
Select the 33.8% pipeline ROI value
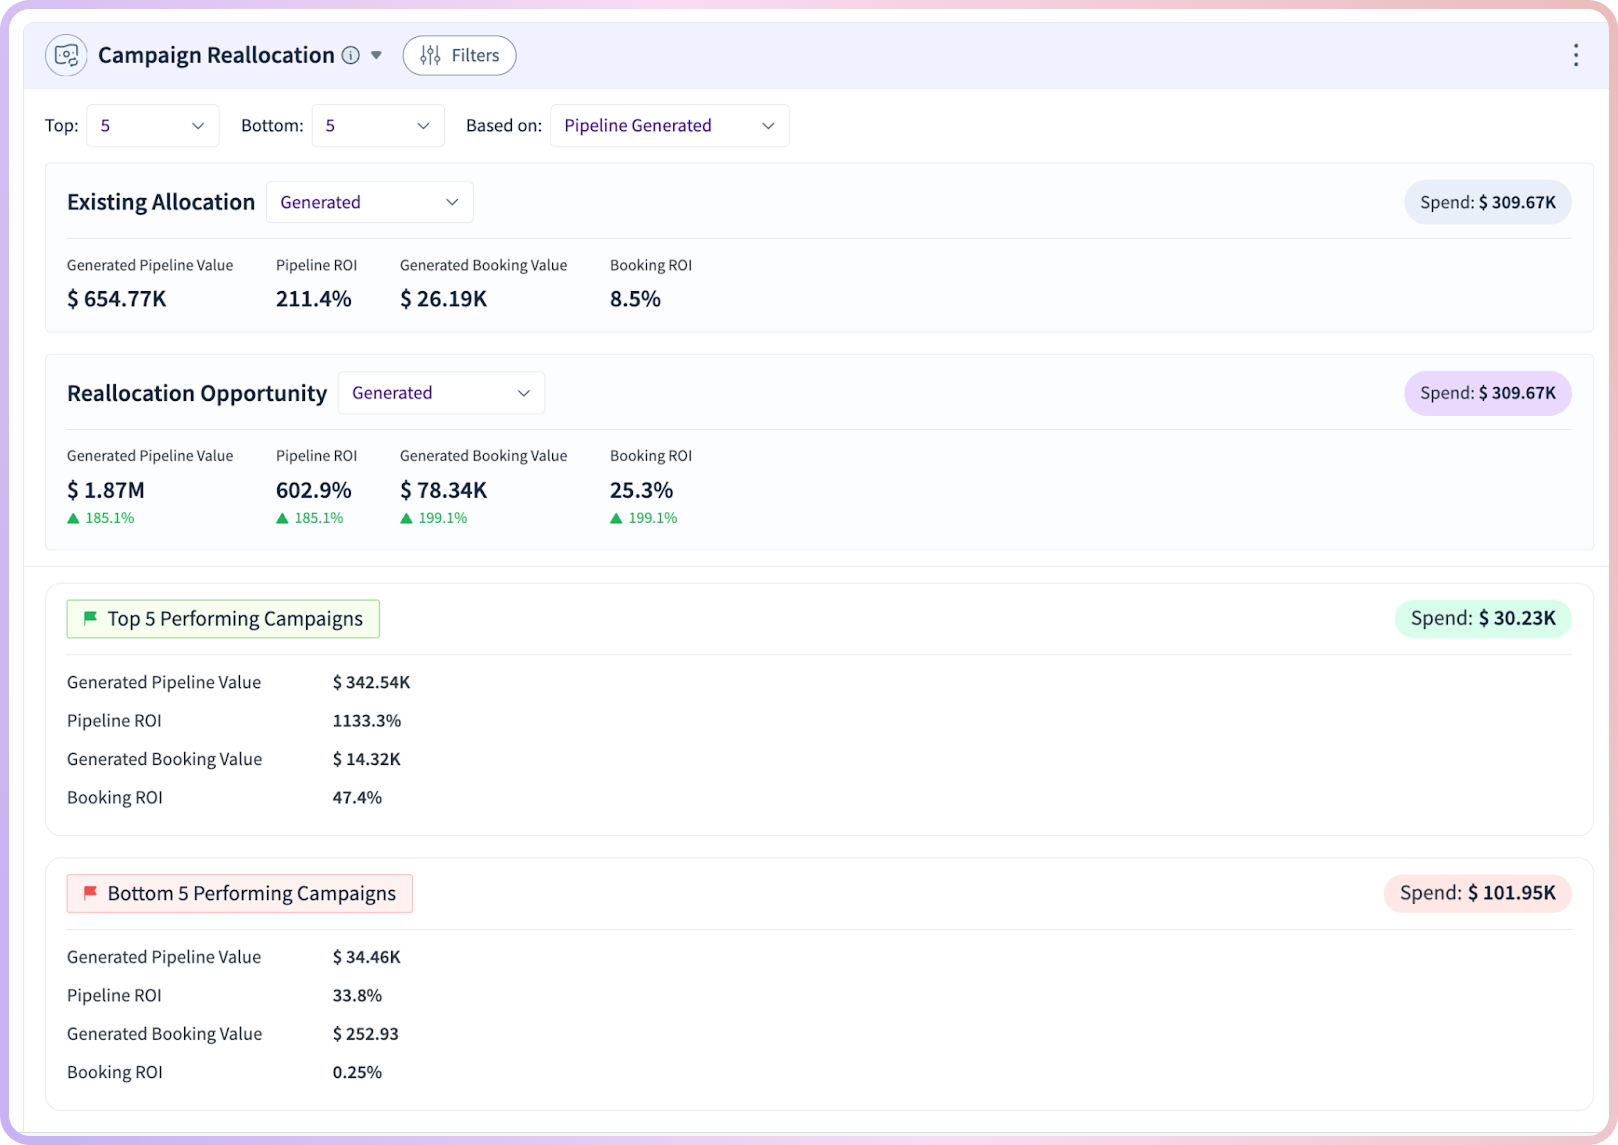click(357, 995)
